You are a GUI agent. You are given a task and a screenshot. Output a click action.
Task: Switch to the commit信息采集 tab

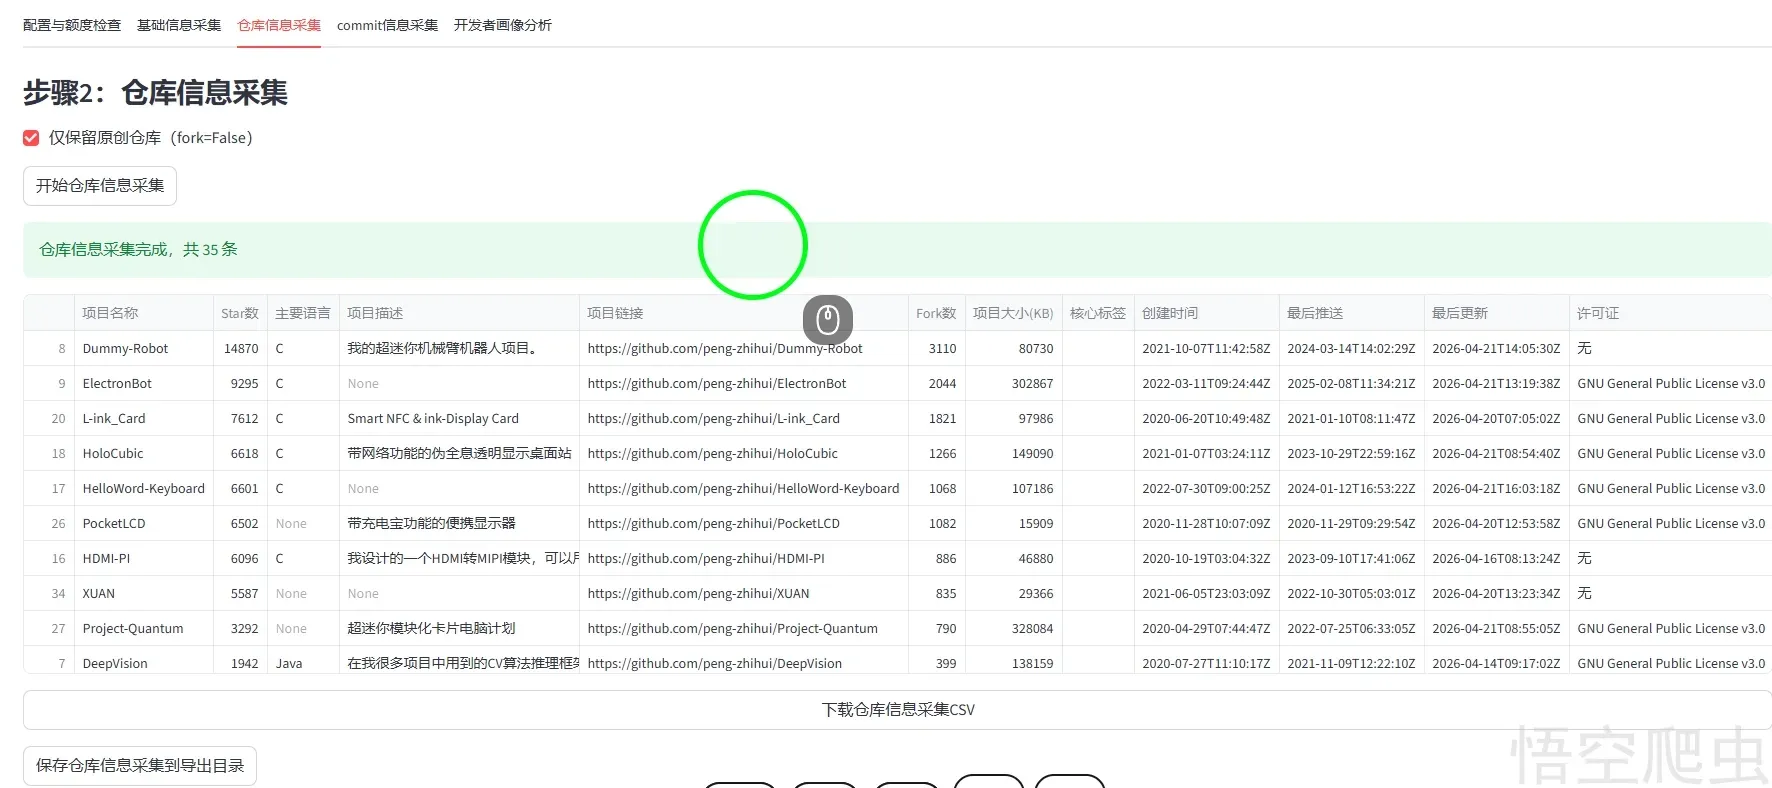387,25
